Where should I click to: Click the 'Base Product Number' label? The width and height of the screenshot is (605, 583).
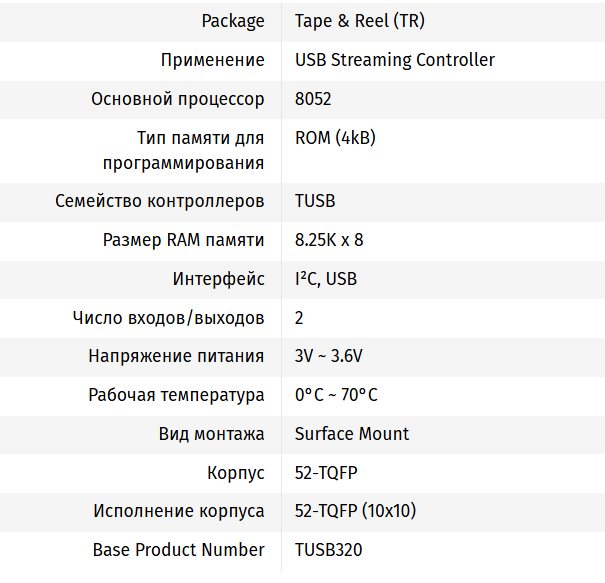[179, 550]
